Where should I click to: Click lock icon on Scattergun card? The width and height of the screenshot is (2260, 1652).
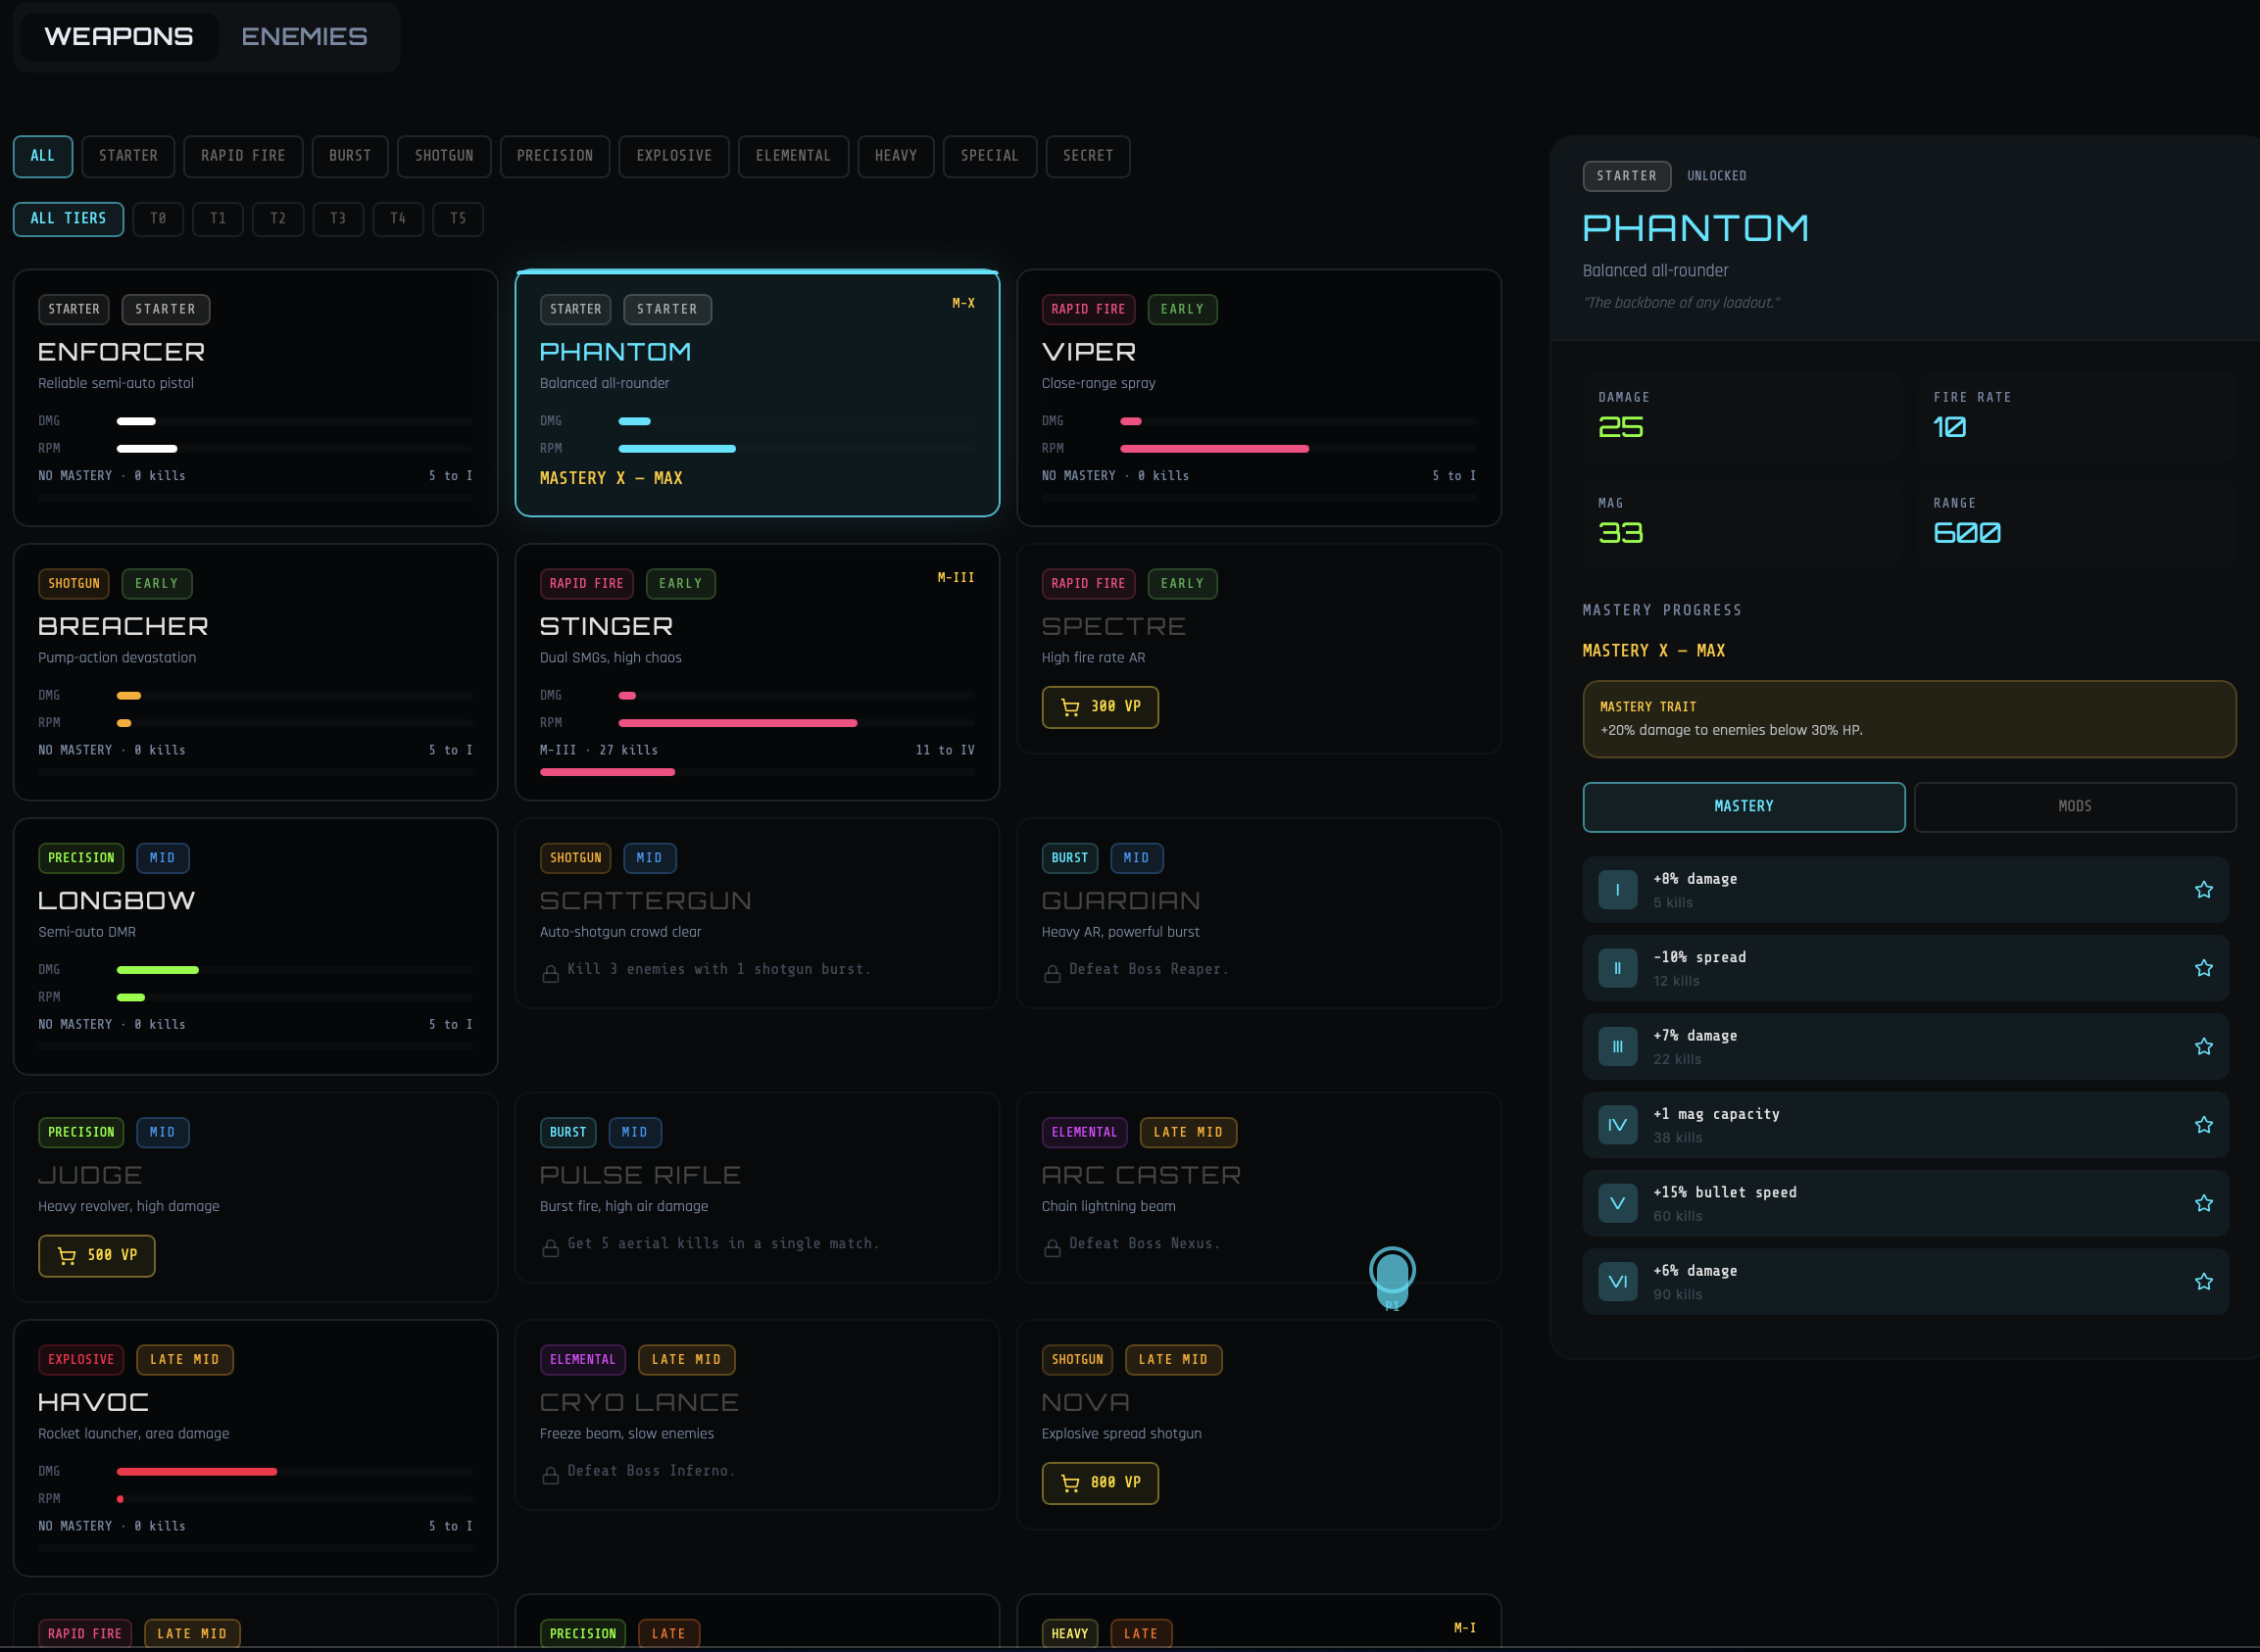550,973
